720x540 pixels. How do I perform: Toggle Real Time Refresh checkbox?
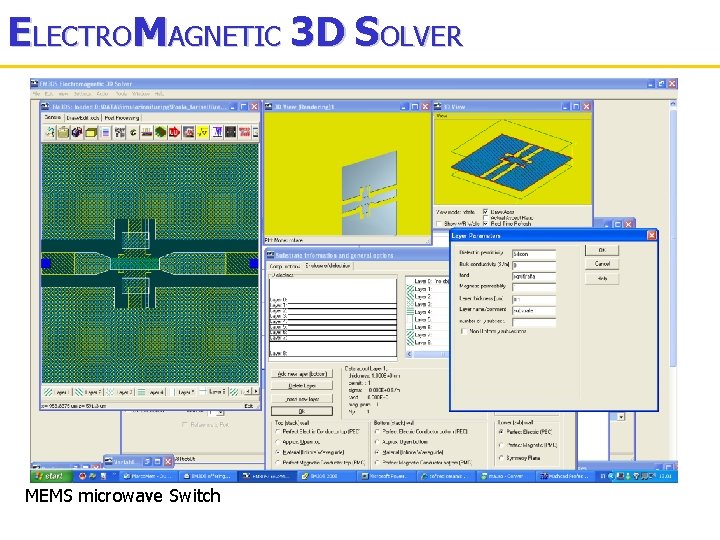[x=485, y=224]
